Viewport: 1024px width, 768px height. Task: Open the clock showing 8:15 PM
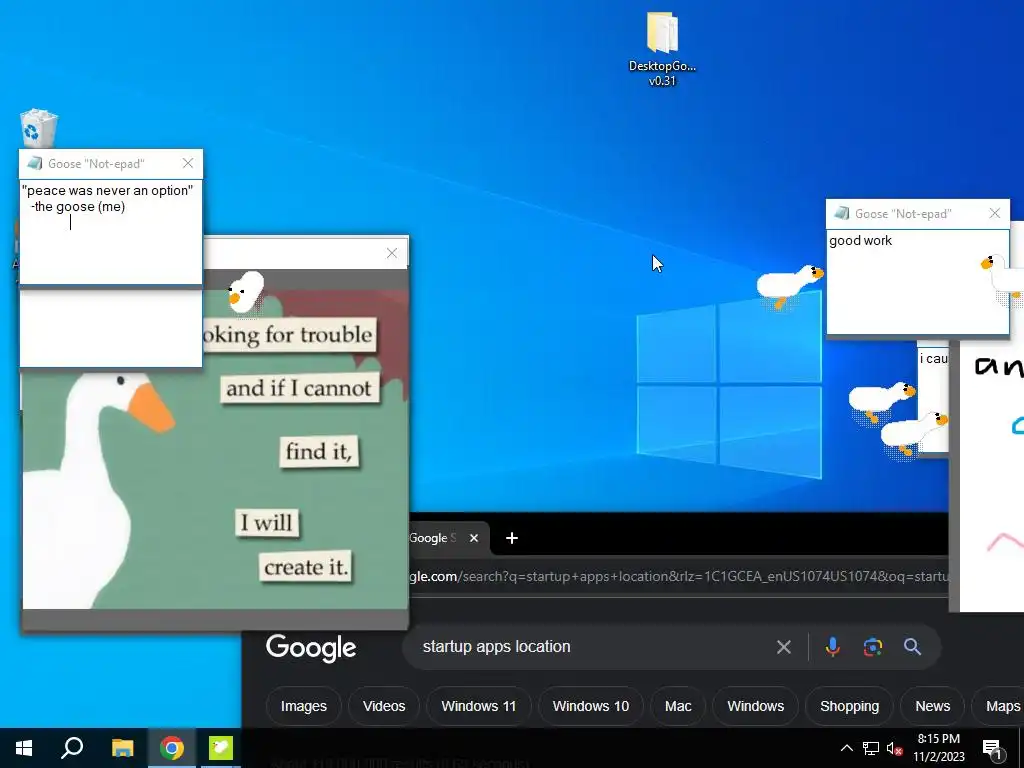[x=938, y=748]
